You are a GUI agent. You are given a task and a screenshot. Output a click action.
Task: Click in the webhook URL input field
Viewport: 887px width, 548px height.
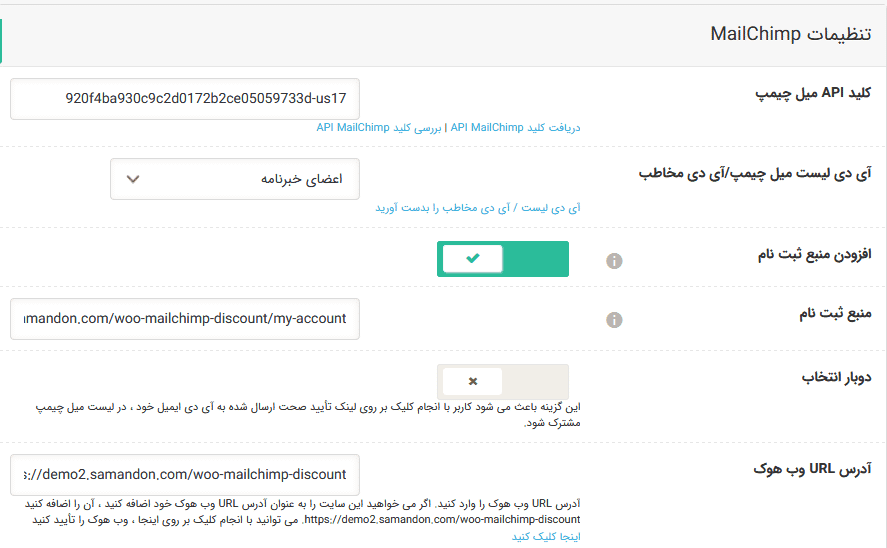tap(184, 474)
